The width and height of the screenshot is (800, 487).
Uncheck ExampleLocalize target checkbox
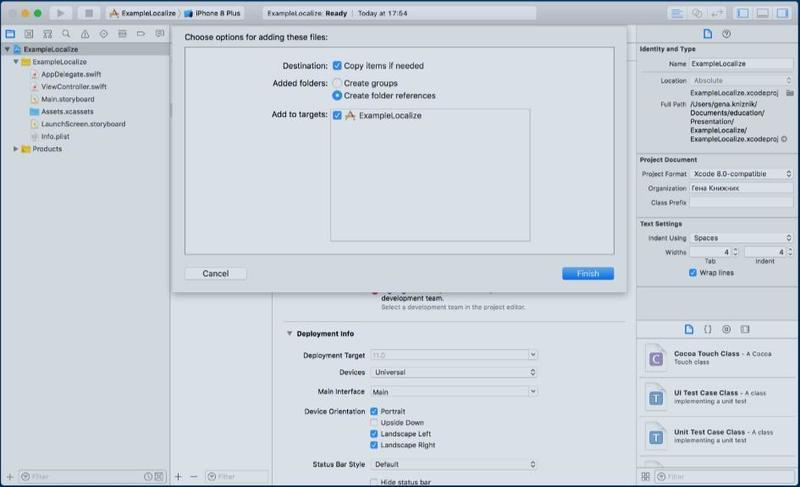pyautogui.click(x=337, y=116)
